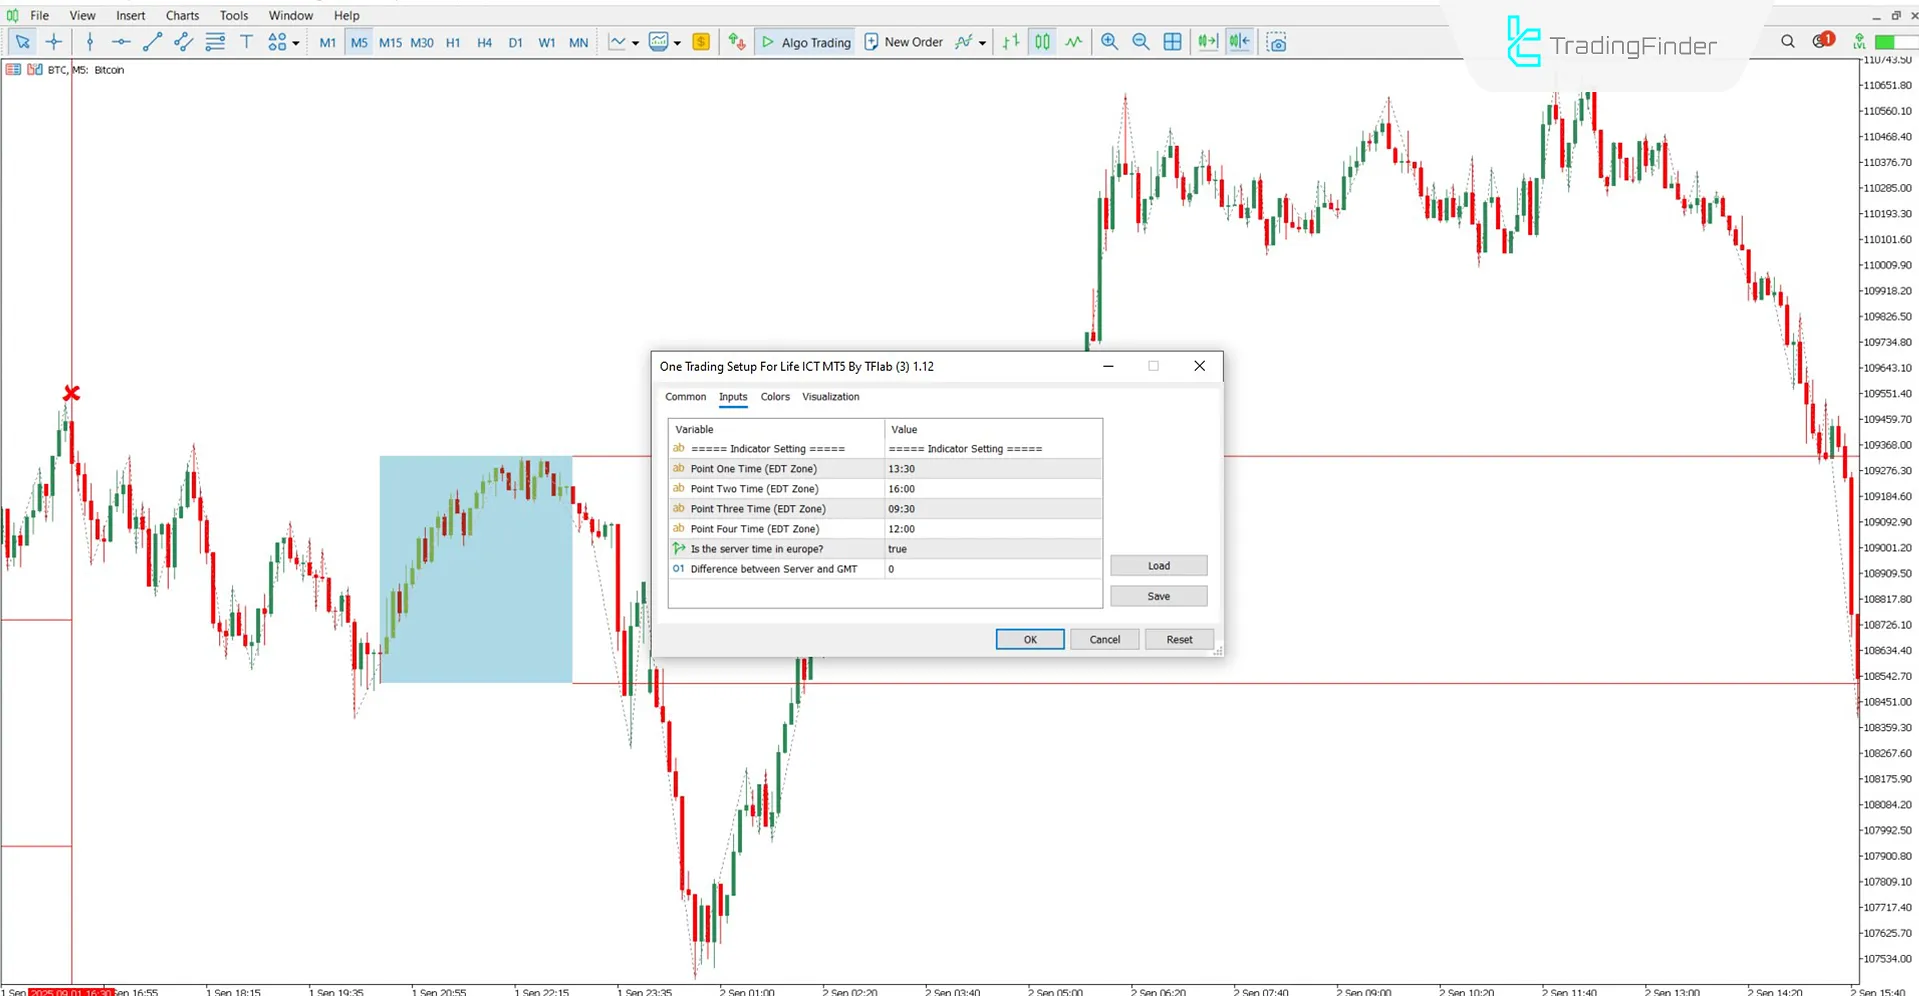1919x996 pixels.
Task: Click the Load button in the settings dialog
Action: [x=1157, y=565]
